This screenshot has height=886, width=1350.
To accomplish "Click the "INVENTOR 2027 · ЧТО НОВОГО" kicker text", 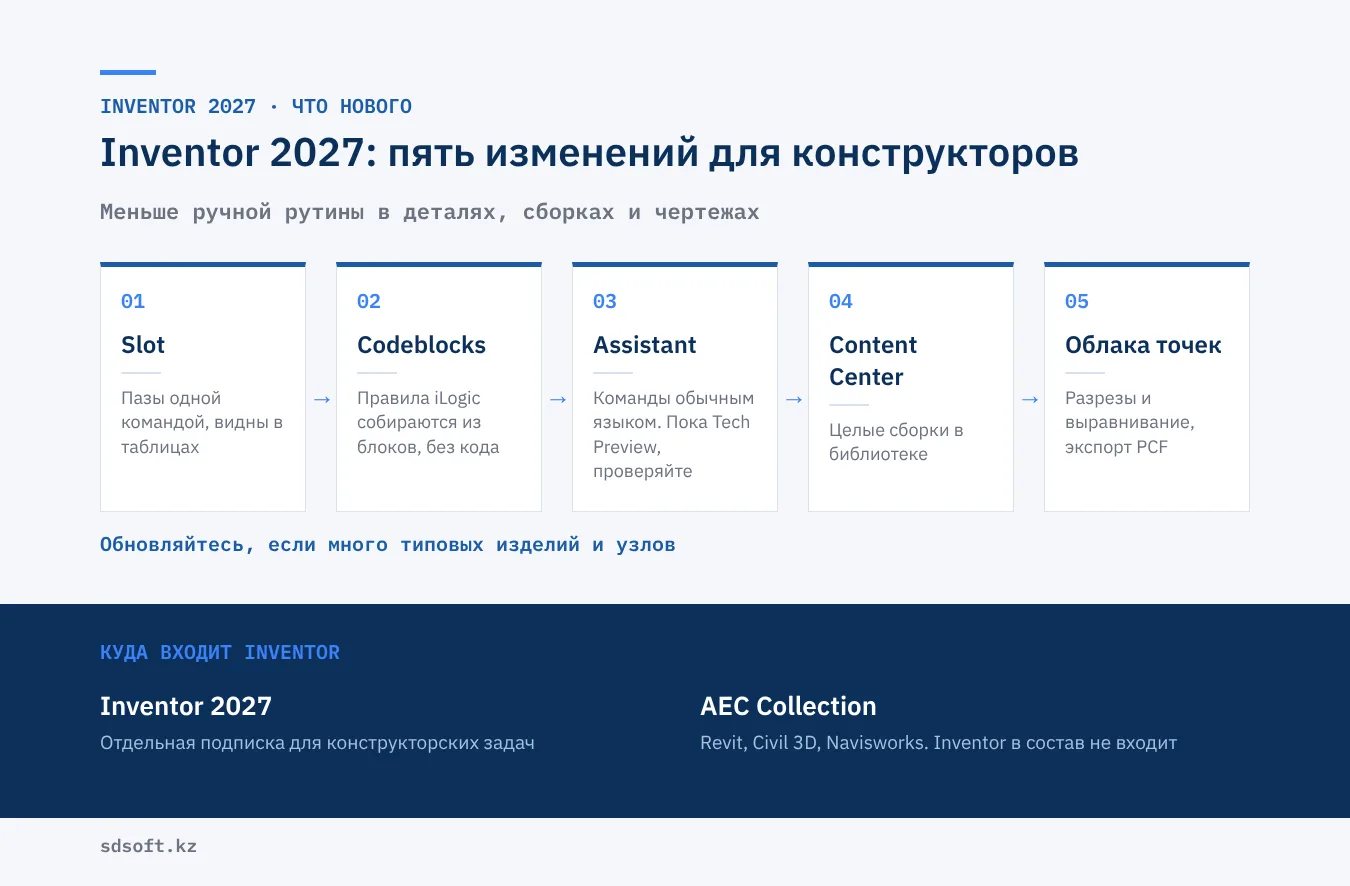I will pos(256,107).
